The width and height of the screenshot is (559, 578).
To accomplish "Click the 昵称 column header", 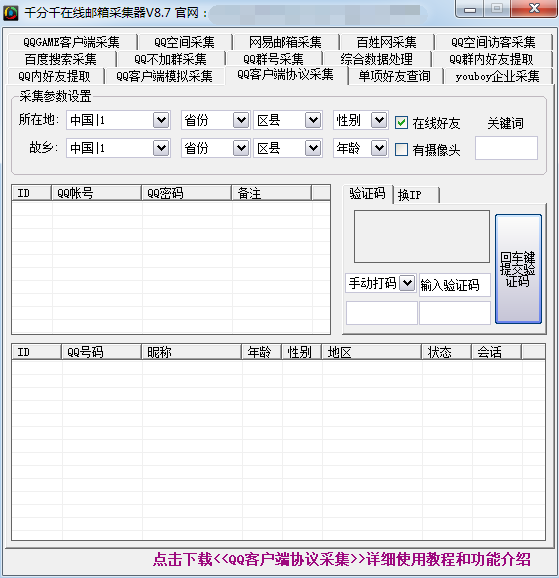I will click(x=192, y=352).
